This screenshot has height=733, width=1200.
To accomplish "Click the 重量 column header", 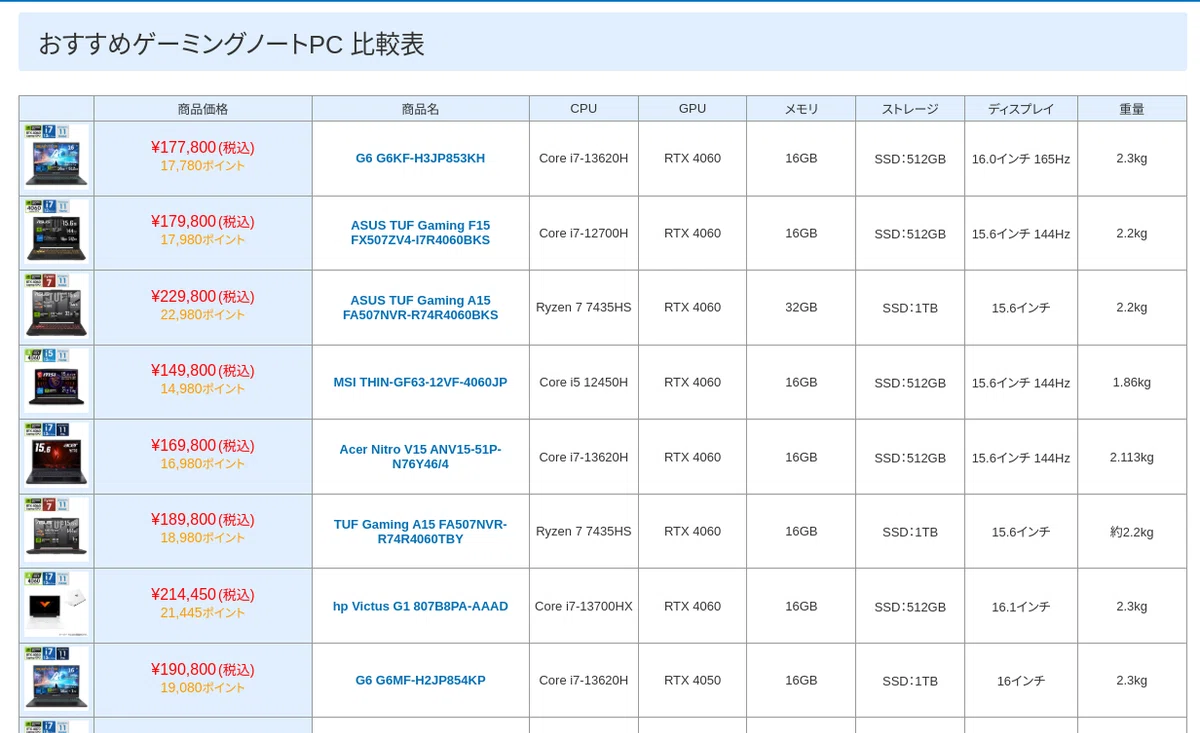I will [1132, 109].
